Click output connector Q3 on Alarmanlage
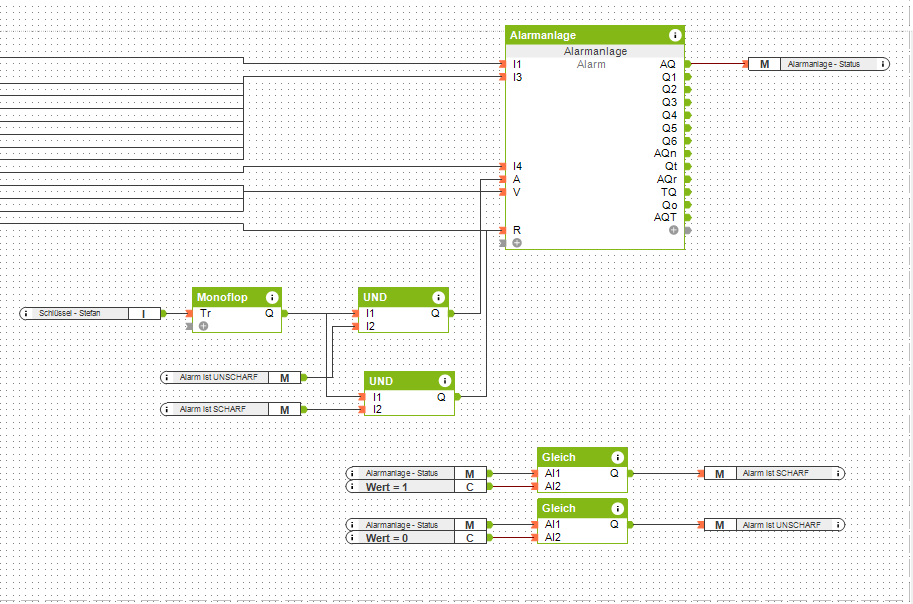Screen dimensions: 913x604 click(688, 103)
